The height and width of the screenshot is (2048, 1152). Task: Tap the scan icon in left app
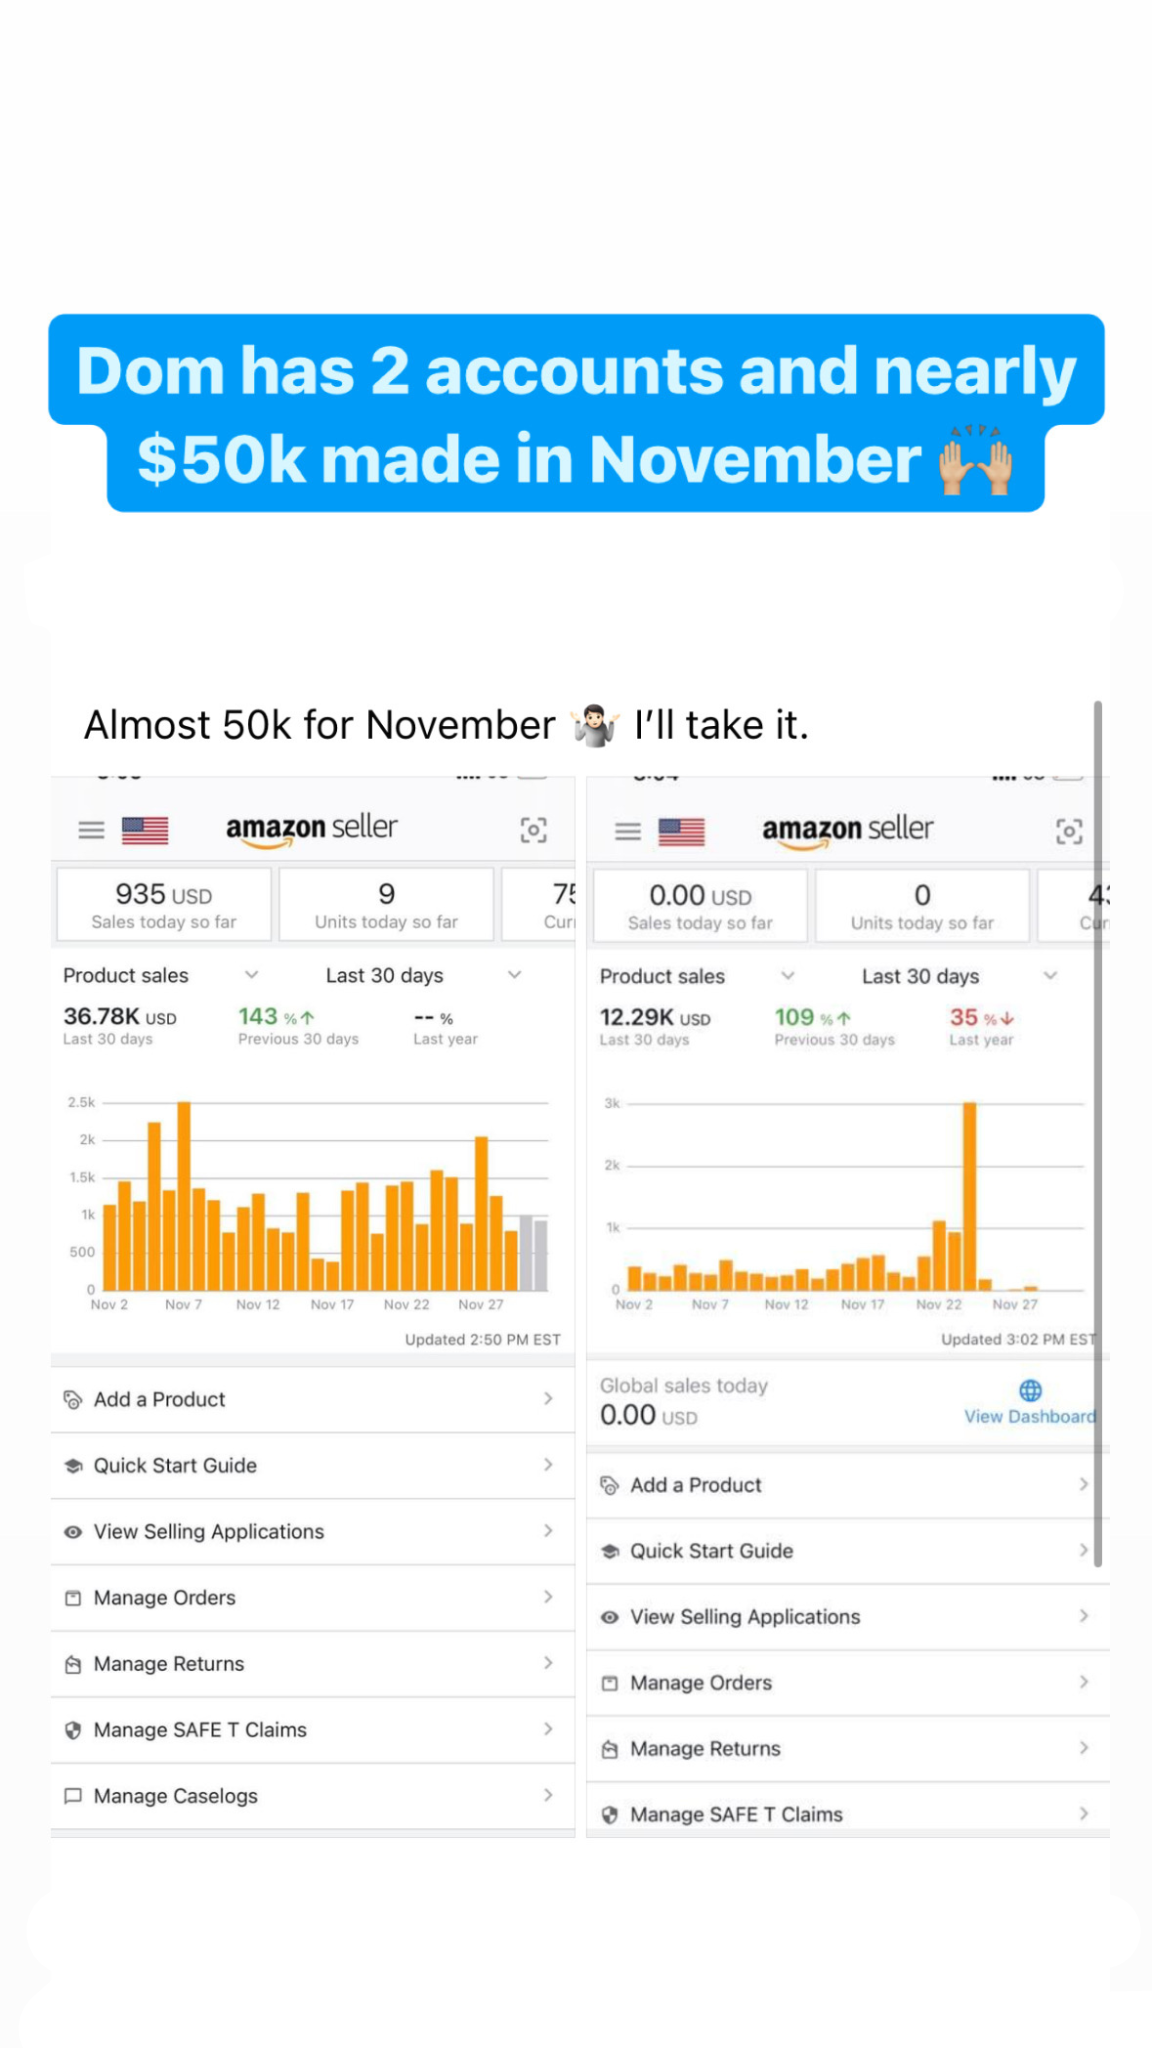(533, 830)
